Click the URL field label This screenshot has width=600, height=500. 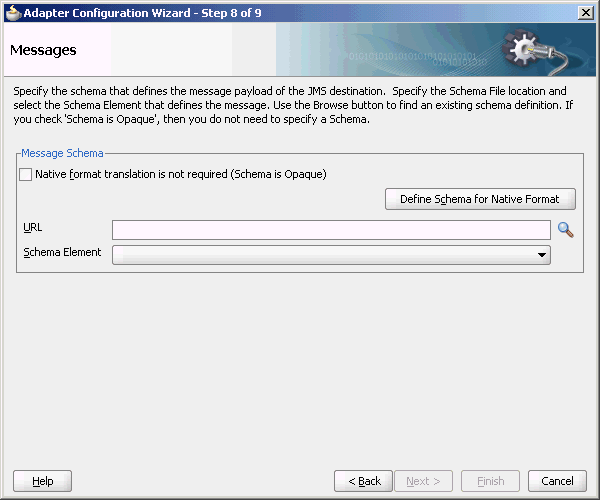click(33, 228)
